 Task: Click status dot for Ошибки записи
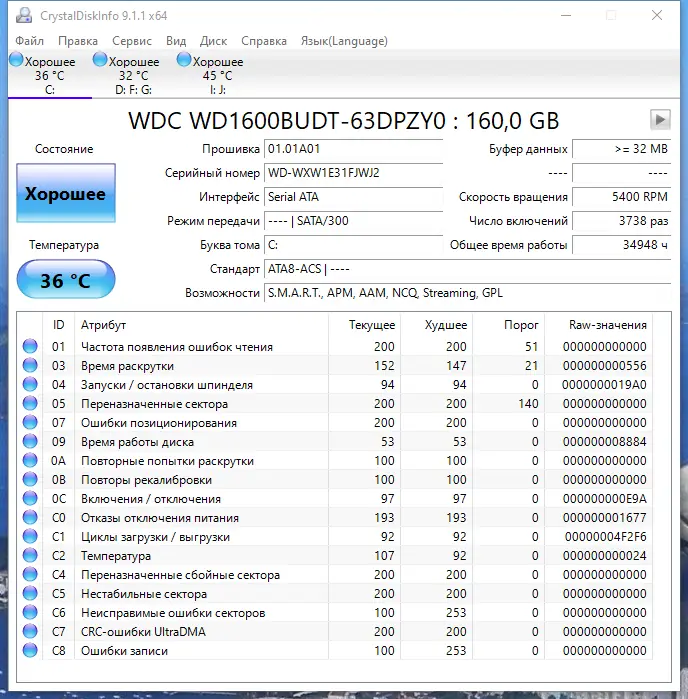pyautogui.click(x=30, y=650)
